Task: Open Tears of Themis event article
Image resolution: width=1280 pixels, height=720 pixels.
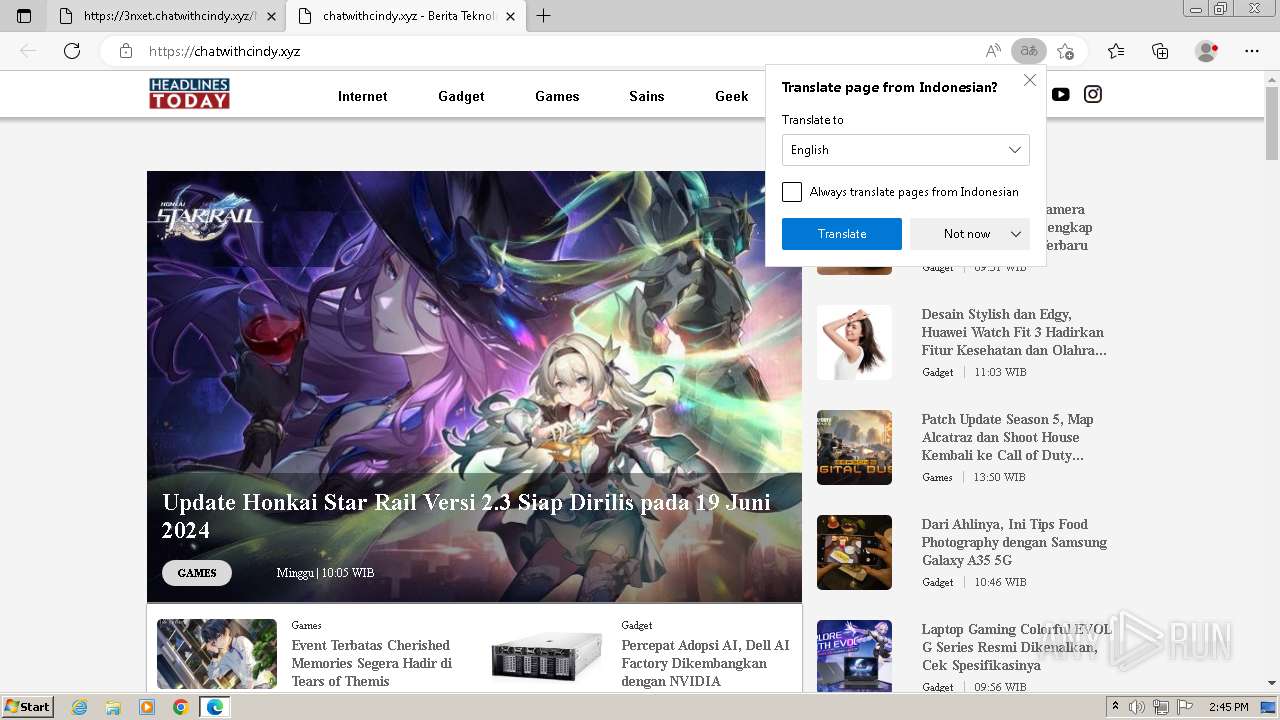Action: pos(371,663)
